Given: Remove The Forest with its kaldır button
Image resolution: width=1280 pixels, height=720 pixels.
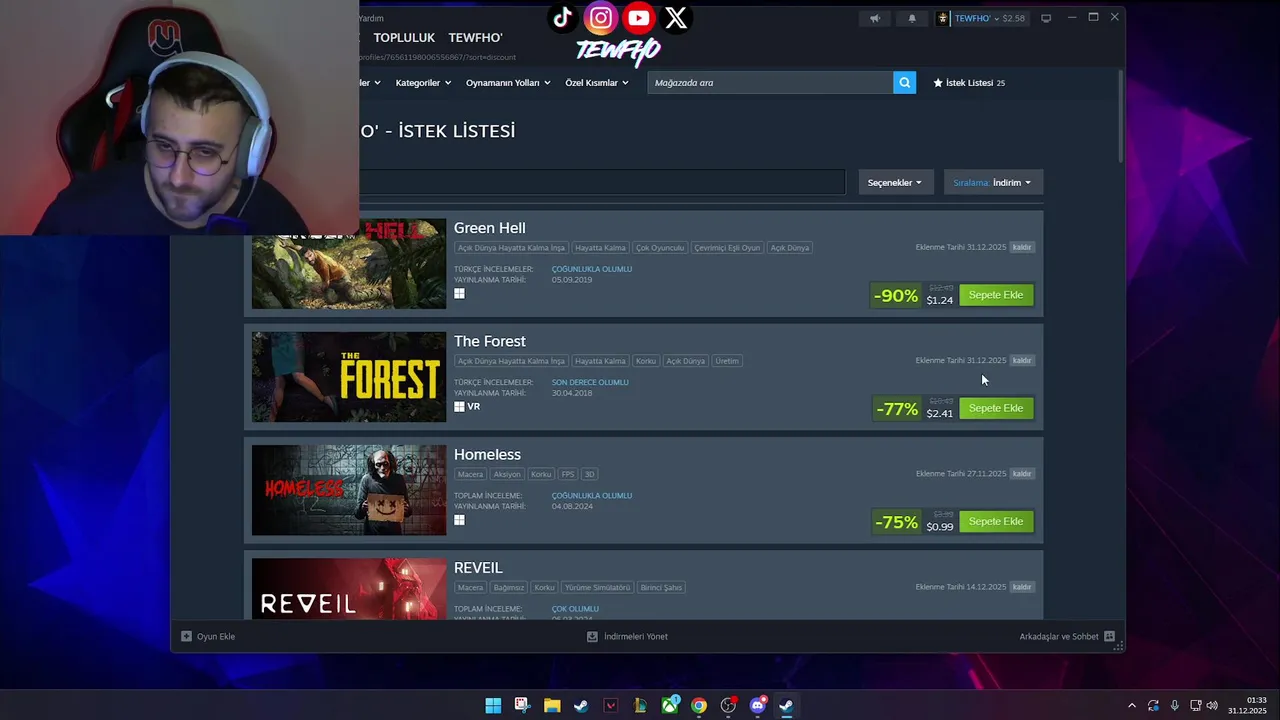Looking at the screenshot, I should click(1021, 360).
